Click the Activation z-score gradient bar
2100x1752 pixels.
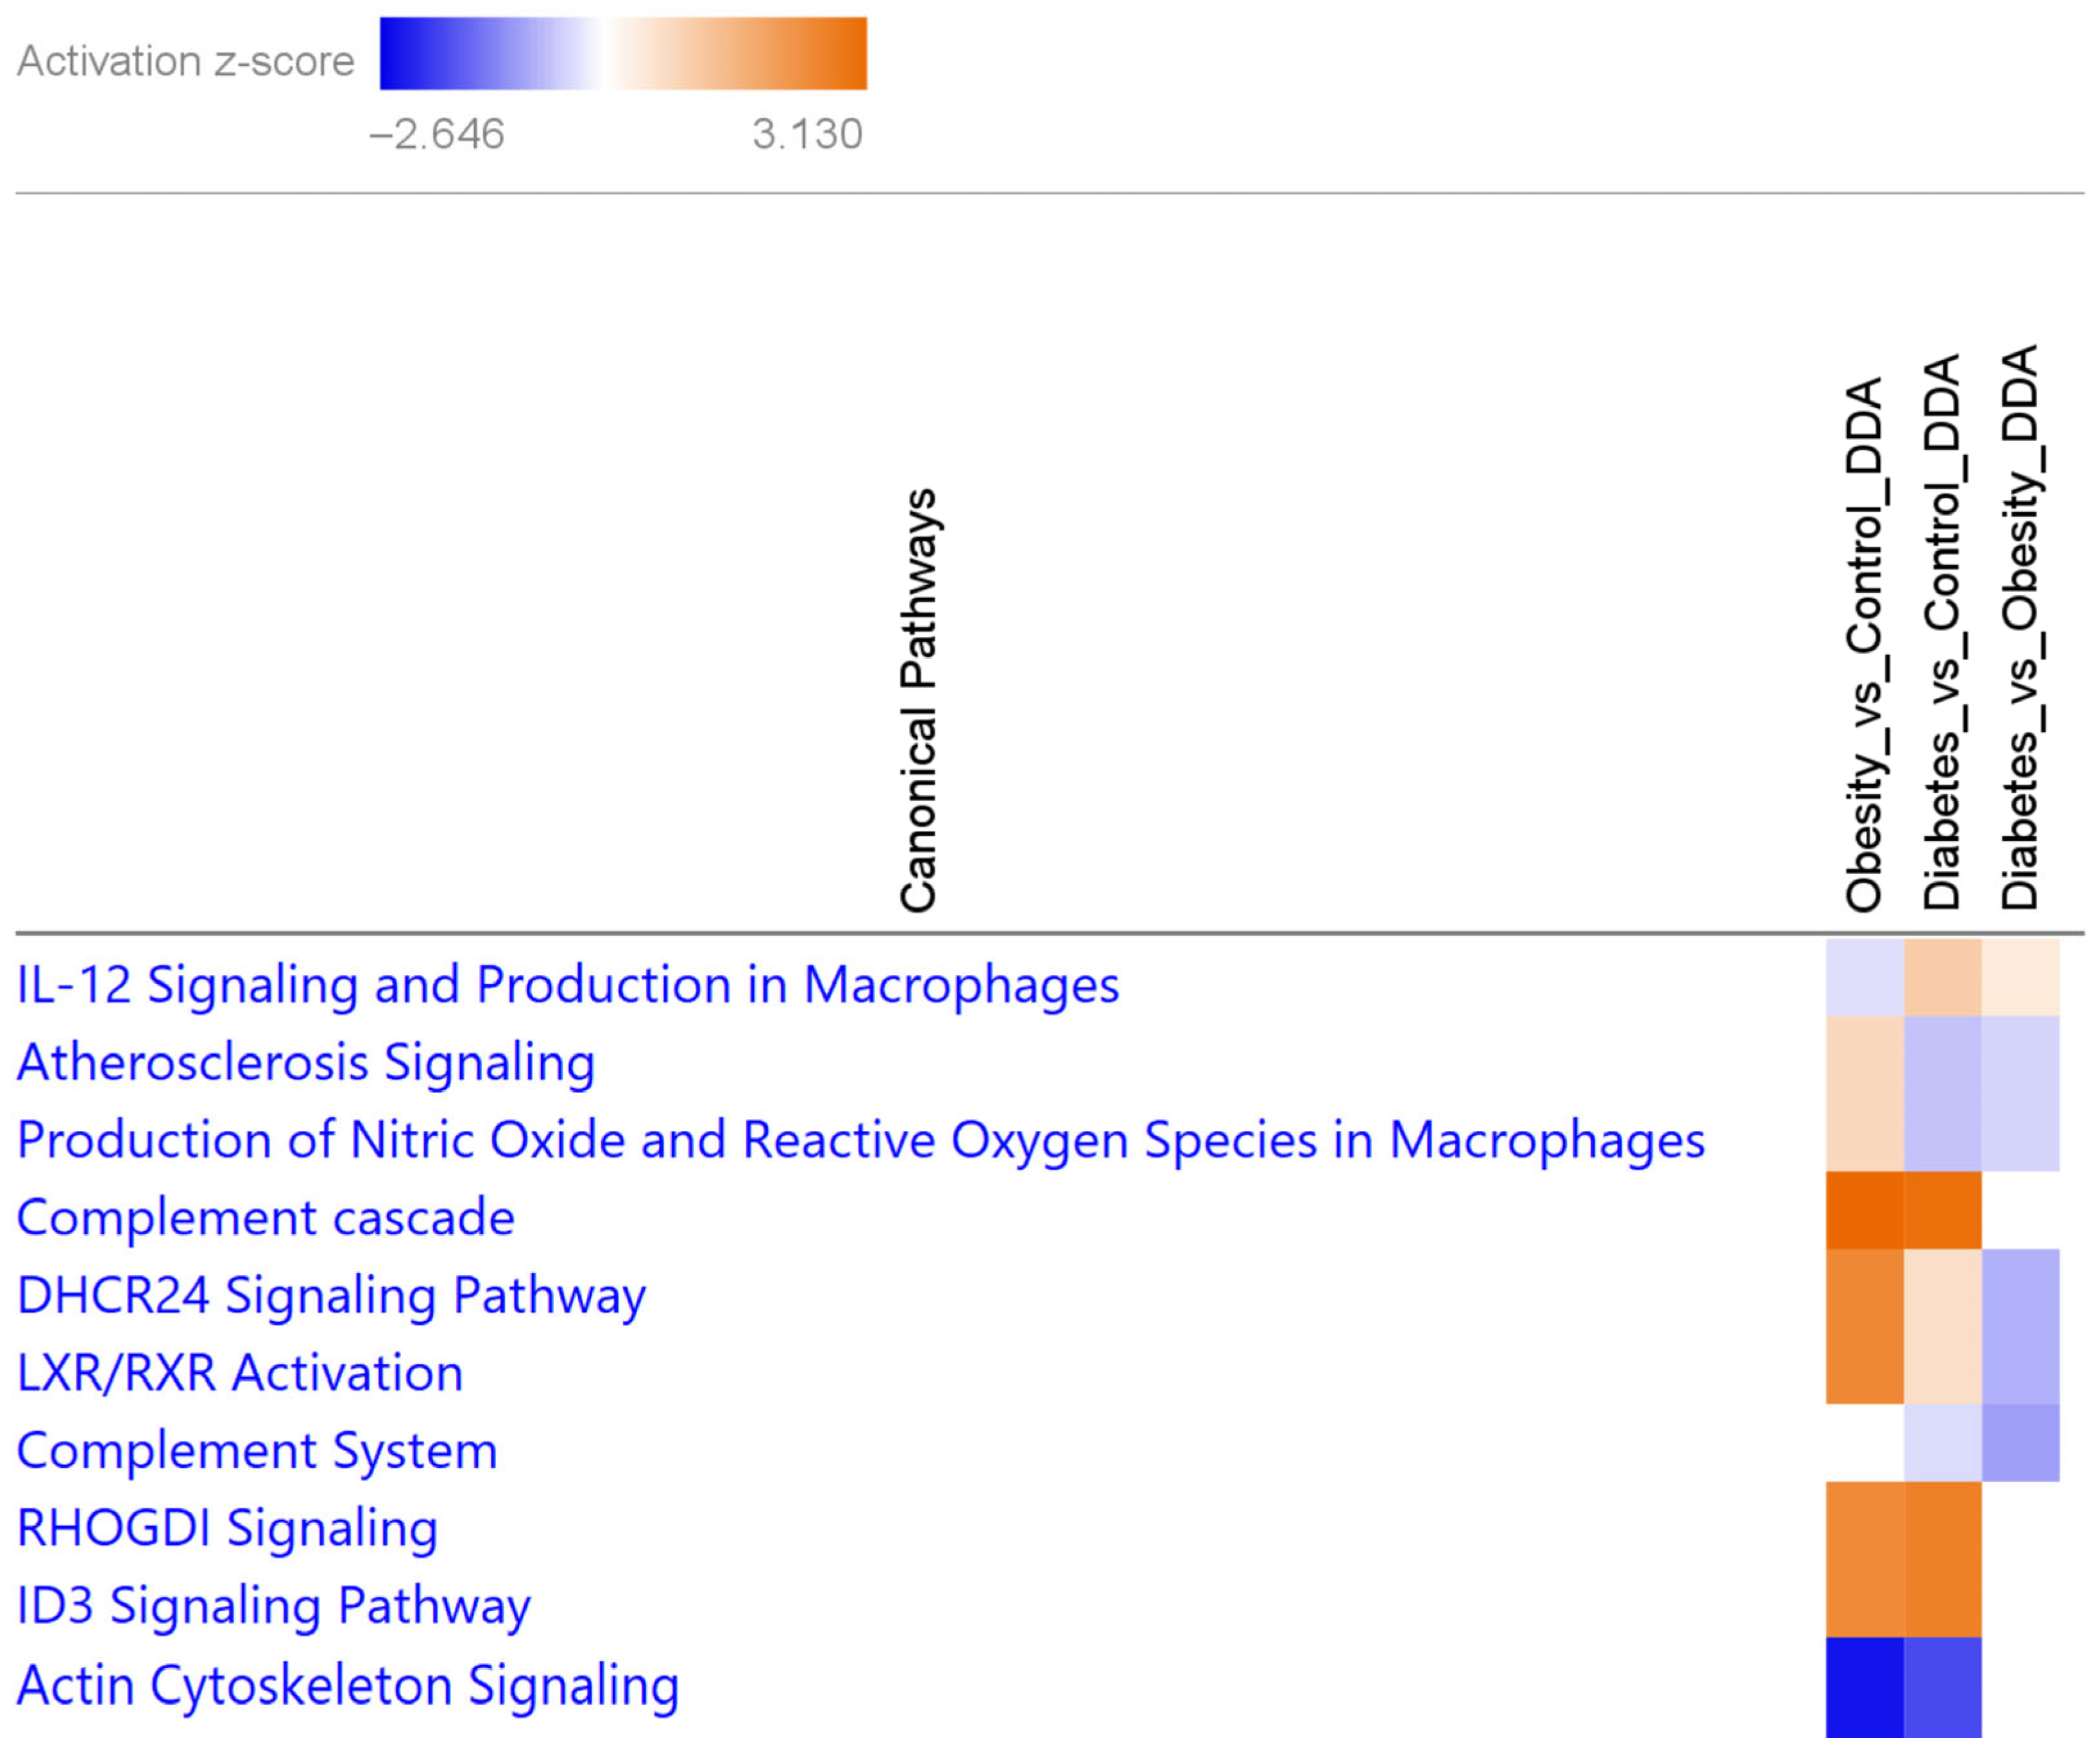[x=623, y=54]
